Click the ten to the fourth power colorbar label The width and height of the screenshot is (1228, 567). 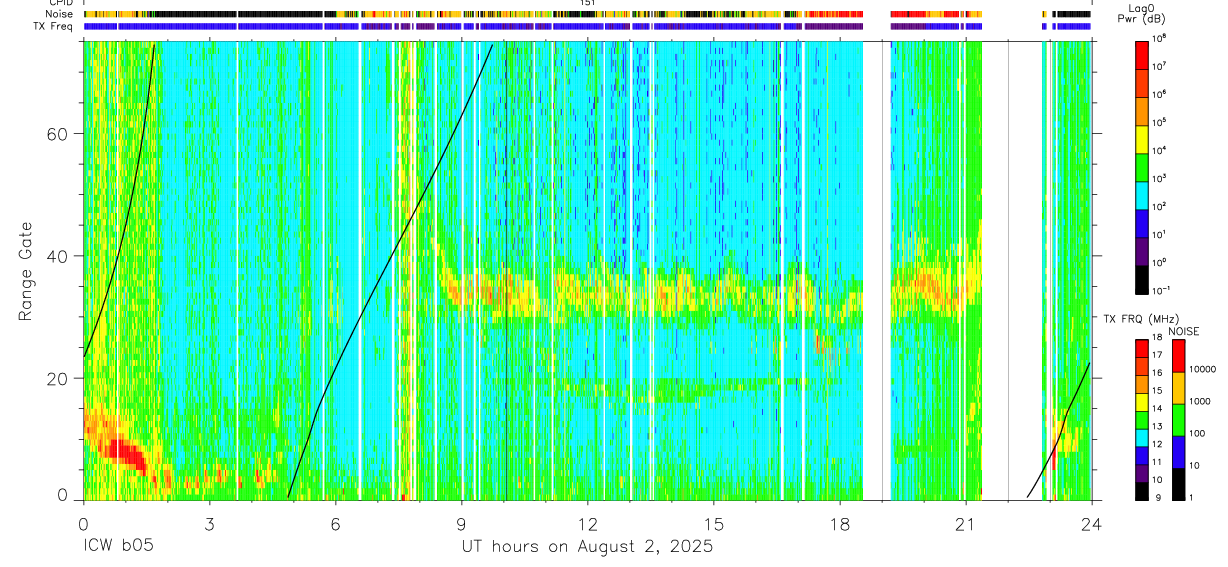coord(1159,151)
